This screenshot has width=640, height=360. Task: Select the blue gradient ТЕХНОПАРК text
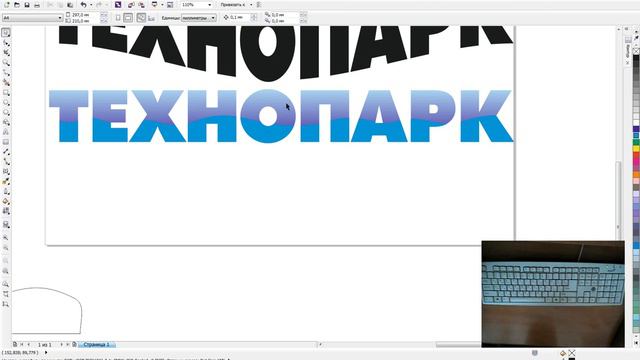click(x=281, y=116)
